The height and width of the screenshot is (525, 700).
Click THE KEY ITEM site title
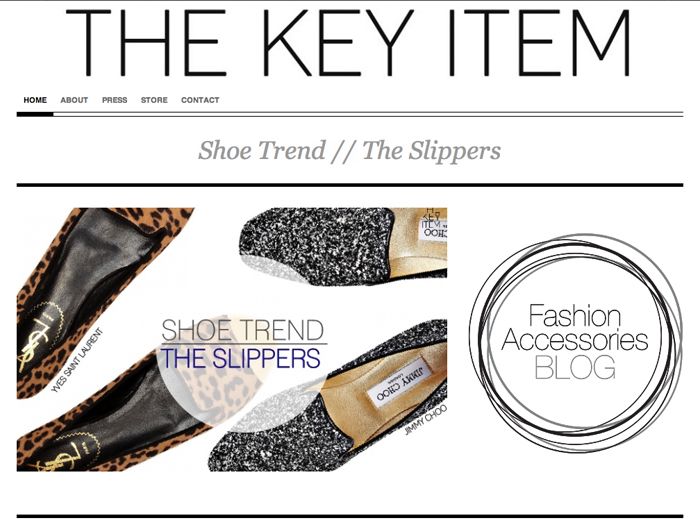(348, 42)
